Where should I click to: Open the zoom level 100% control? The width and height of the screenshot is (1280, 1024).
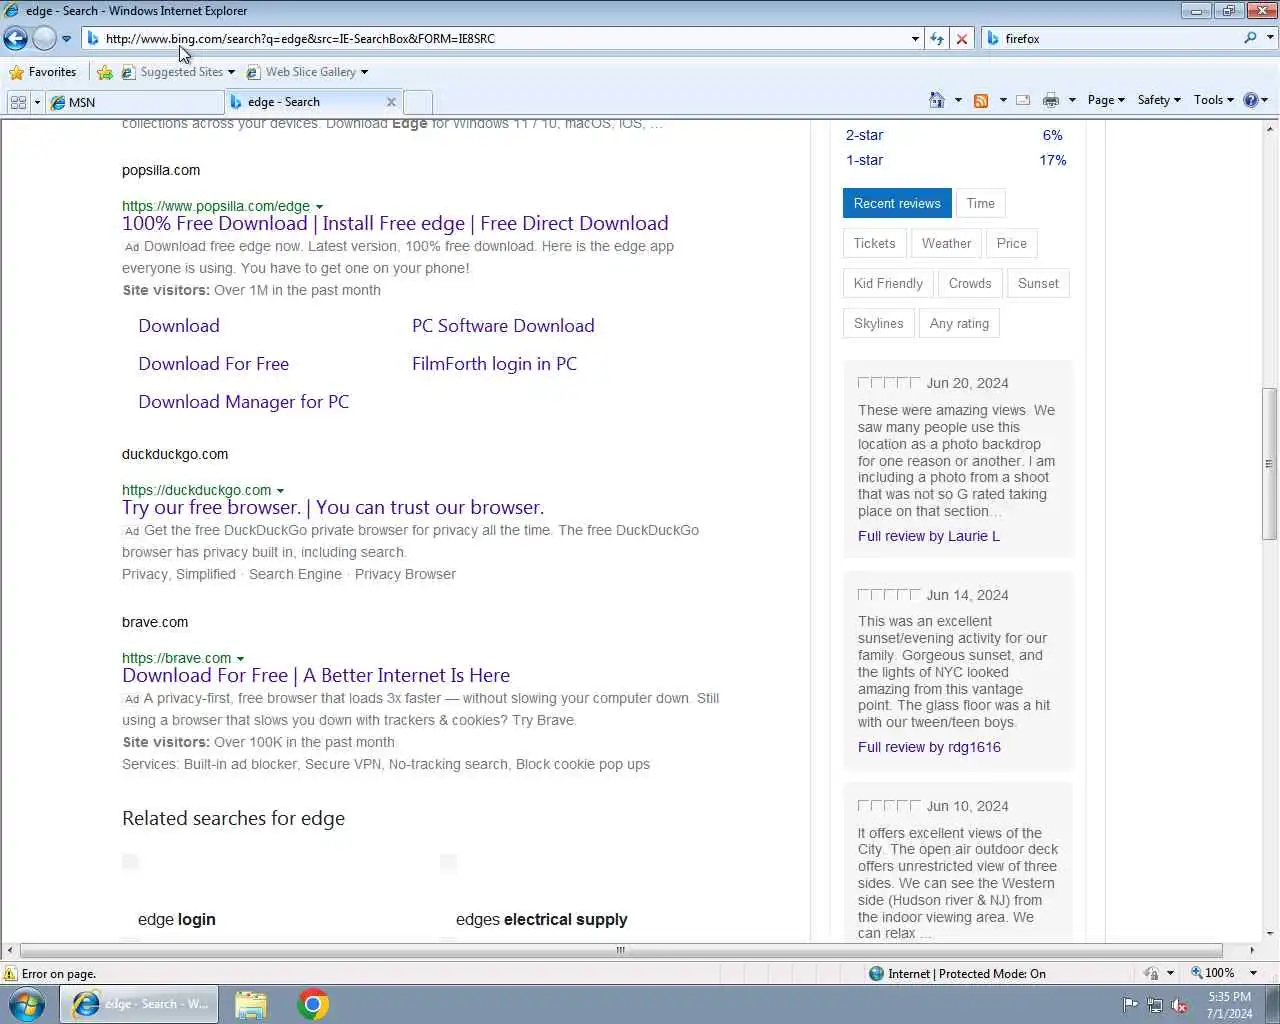tap(1223, 973)
